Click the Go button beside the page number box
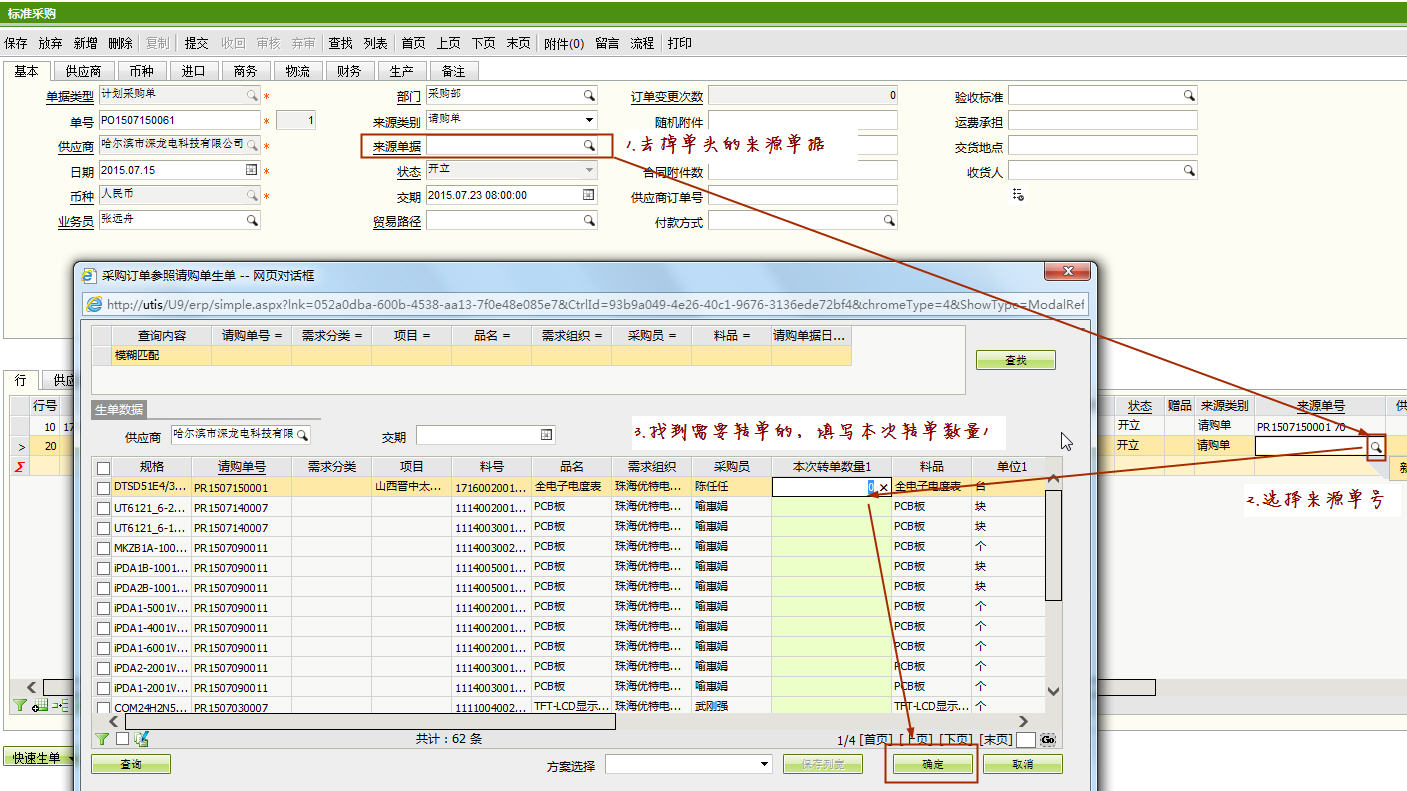1407x791 pixels. (x=1047, y=740)
